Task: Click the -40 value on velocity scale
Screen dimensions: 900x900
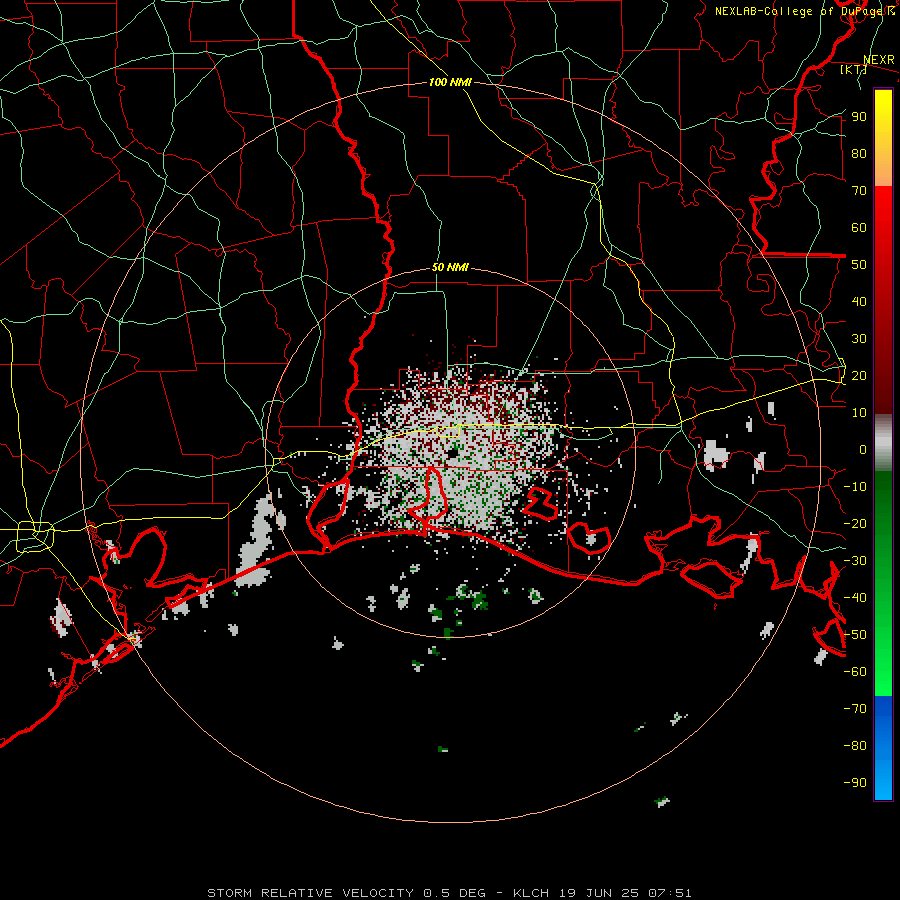Action: [855, 598]
